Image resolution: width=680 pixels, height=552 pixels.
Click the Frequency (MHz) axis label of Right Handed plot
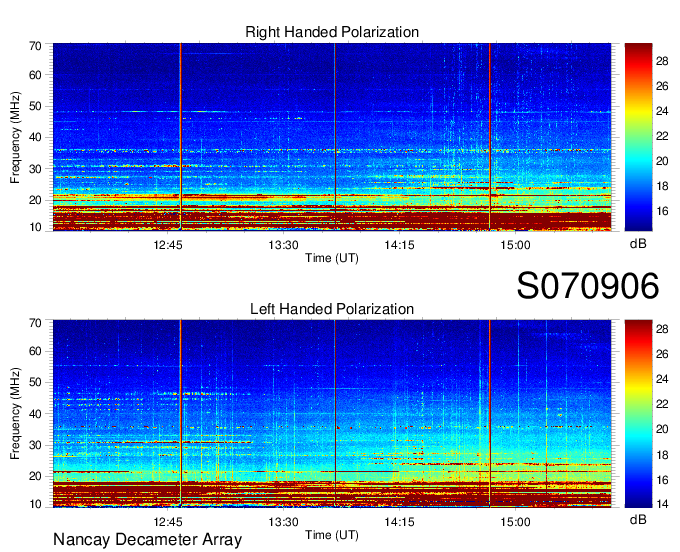[x=15, y=137]
